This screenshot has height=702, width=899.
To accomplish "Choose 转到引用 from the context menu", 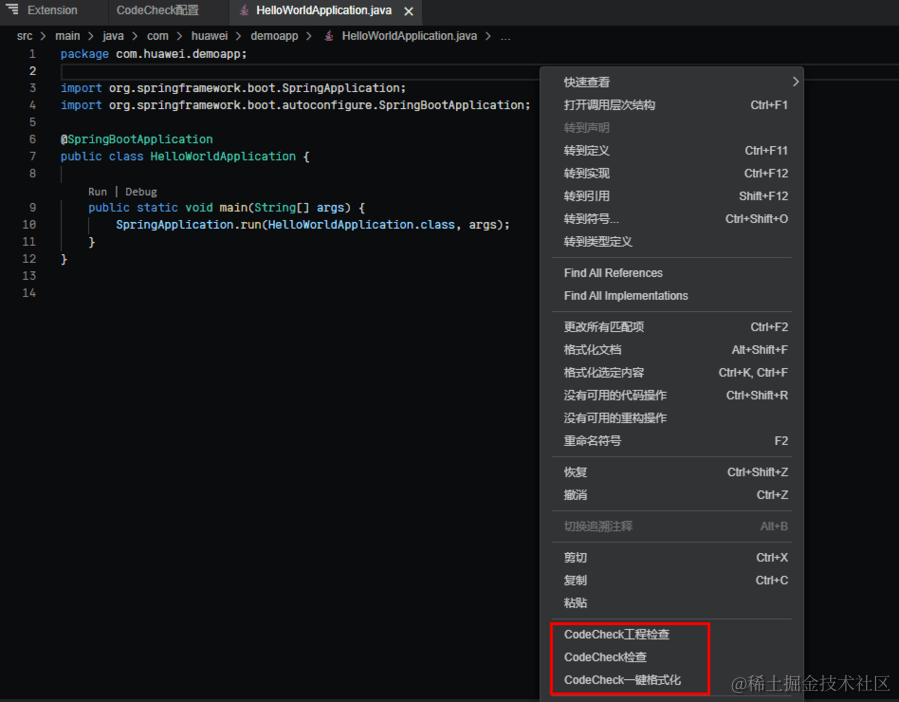I will point(671,196).
